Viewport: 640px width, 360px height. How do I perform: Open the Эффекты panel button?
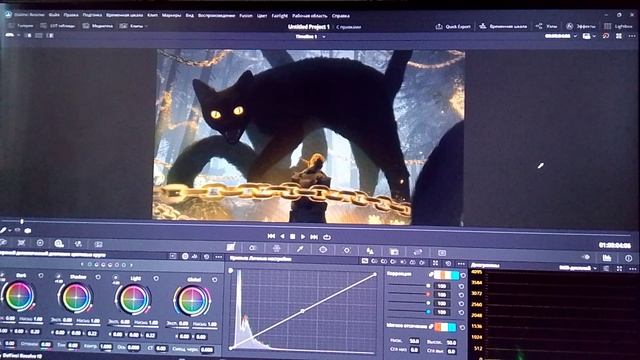coord(580,26)
